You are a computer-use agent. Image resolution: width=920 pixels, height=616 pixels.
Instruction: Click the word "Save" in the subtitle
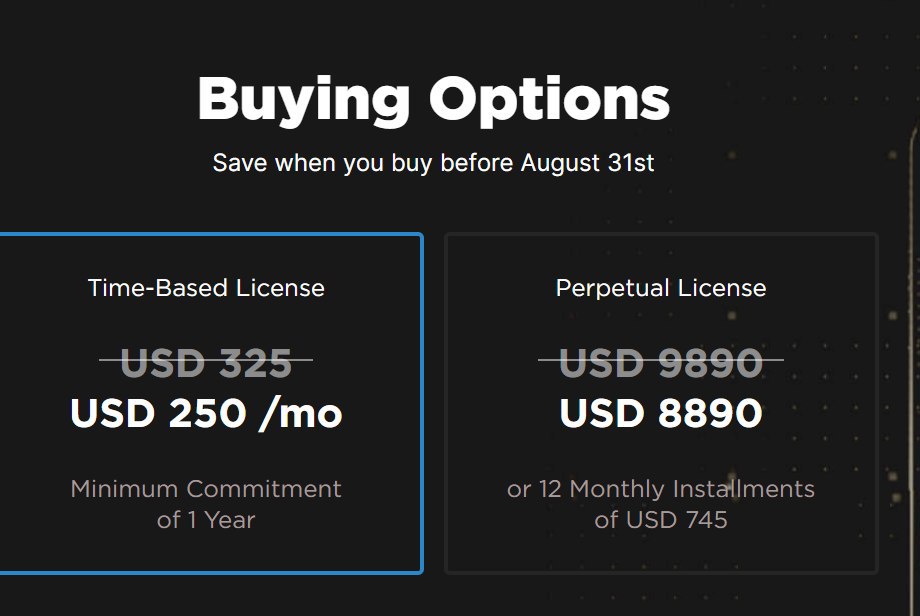(240, 162)
